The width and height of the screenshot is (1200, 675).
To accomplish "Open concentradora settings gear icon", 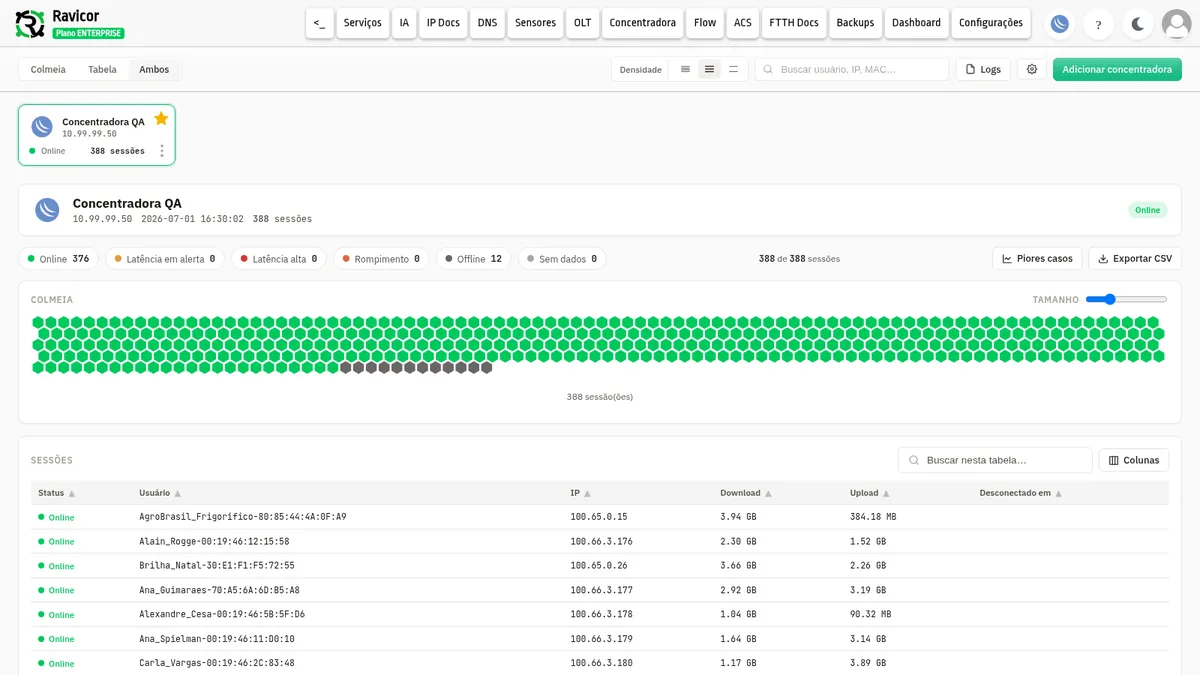I will [x=1032, y=69].
